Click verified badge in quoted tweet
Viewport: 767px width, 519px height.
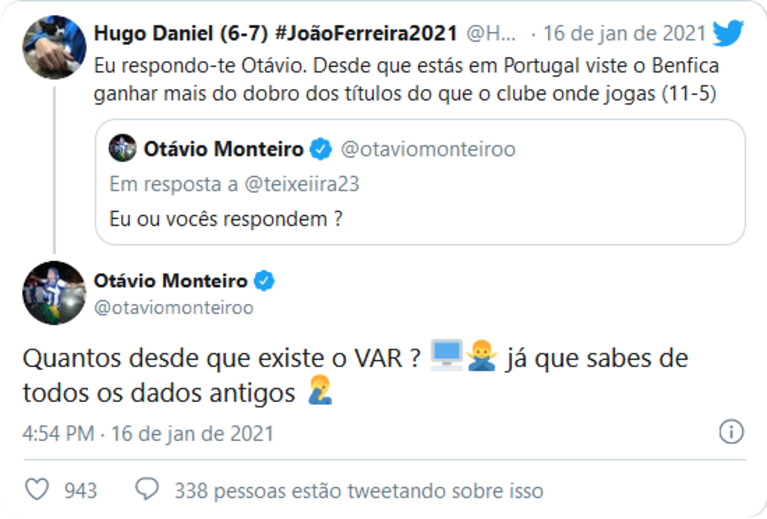pos(320,150)
